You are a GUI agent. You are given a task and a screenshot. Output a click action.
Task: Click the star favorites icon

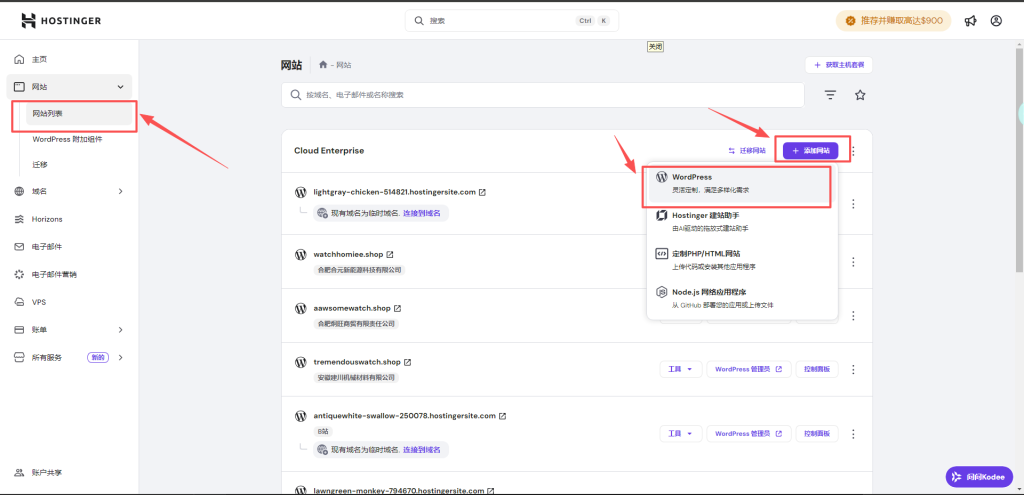pyautogui.click(x=860, y=95)
